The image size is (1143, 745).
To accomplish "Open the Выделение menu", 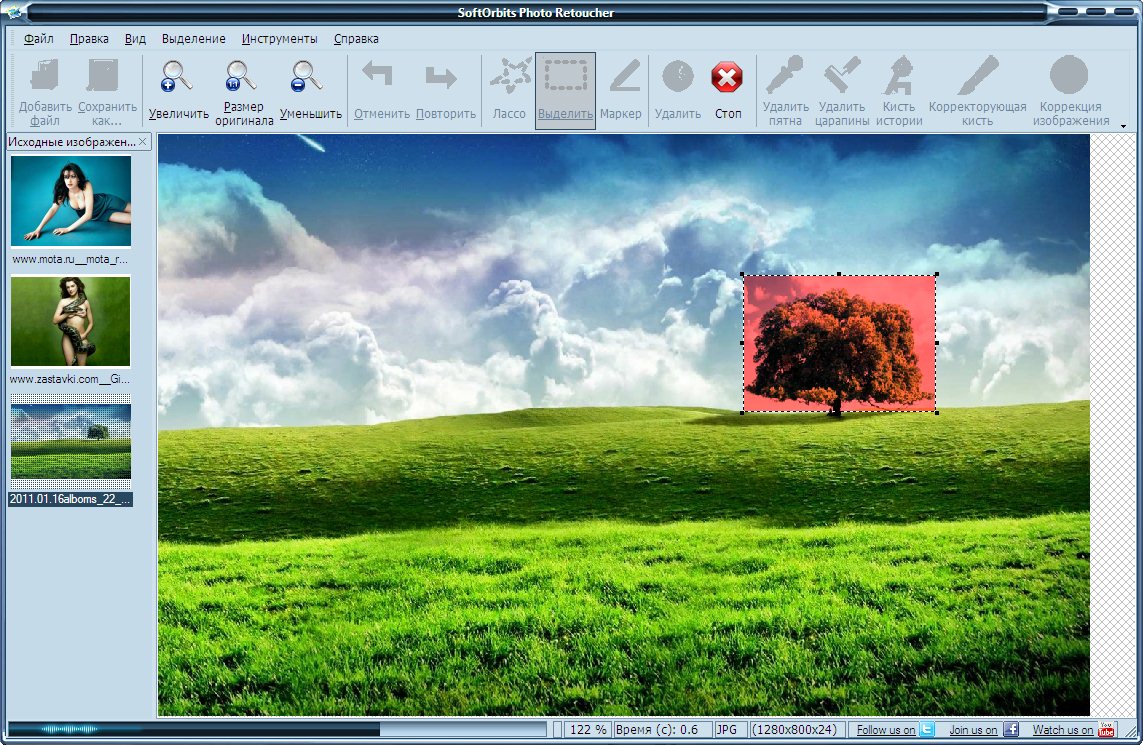I will coord(194,39).
